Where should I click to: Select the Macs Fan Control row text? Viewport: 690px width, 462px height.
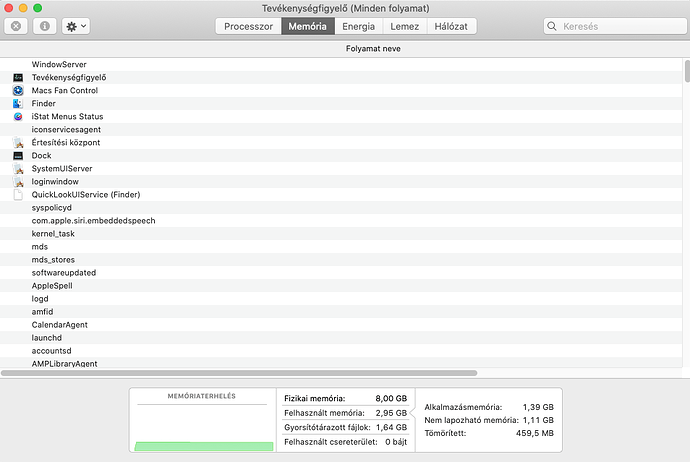click(x=65, y=91)
